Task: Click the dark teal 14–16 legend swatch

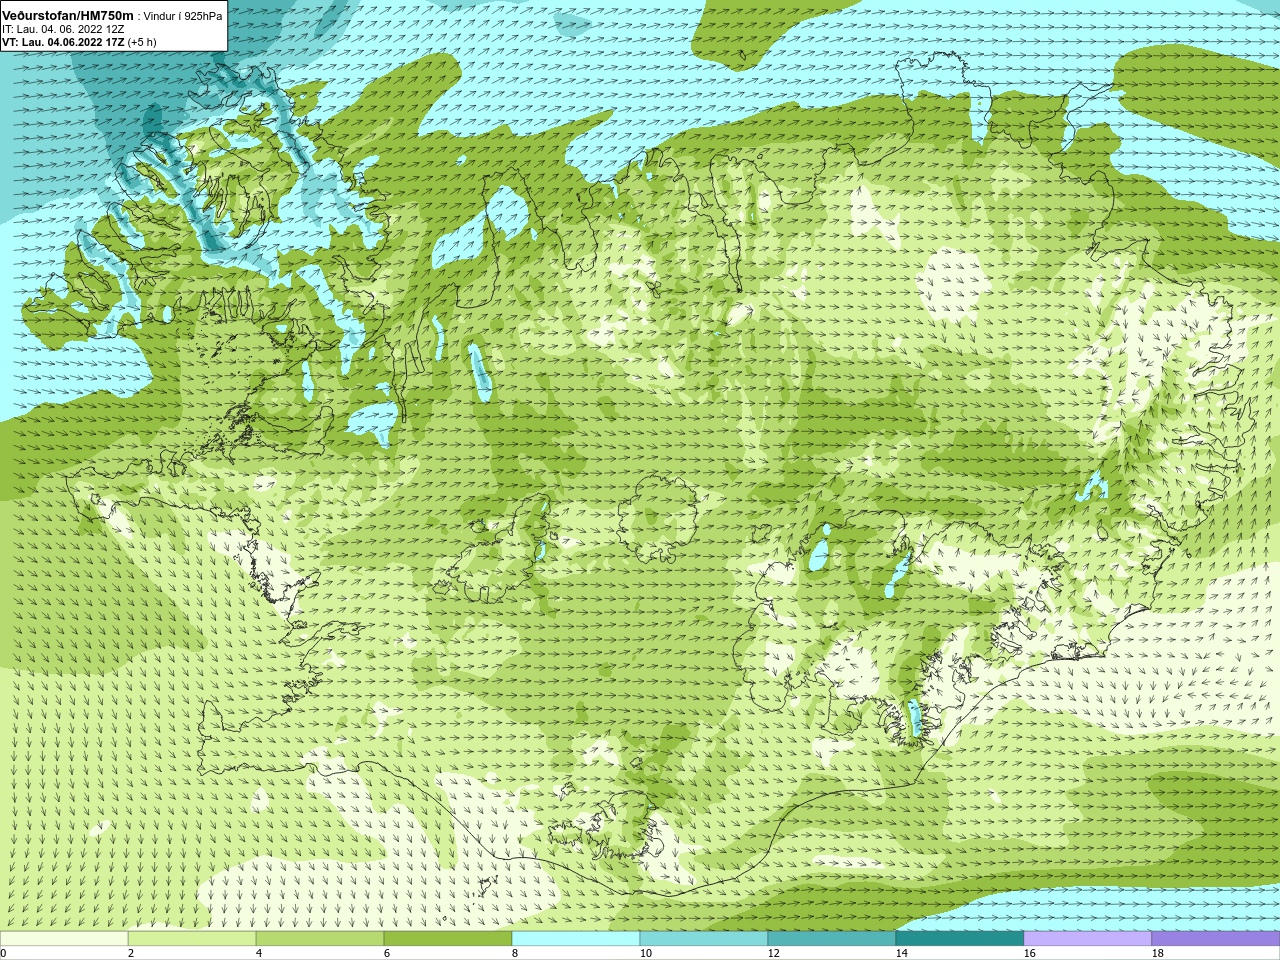Action: click(x=960, y=939)
